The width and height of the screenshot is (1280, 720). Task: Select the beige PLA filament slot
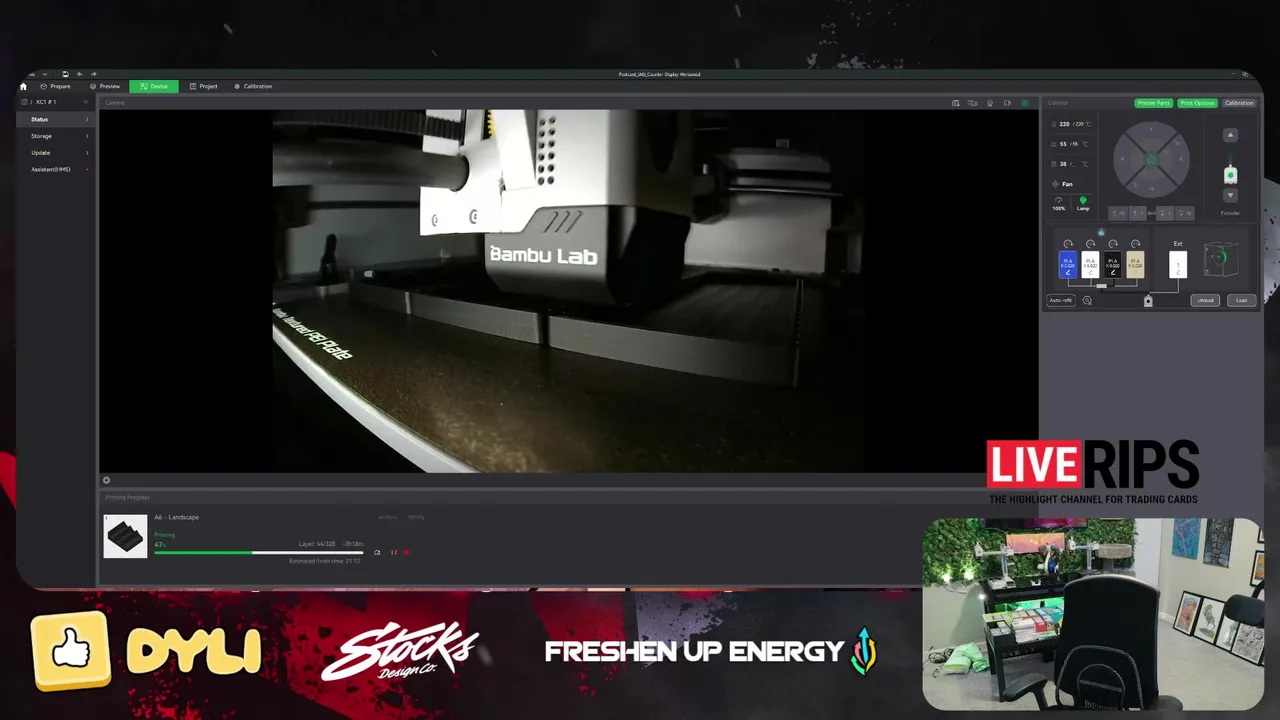point(1135,264)
